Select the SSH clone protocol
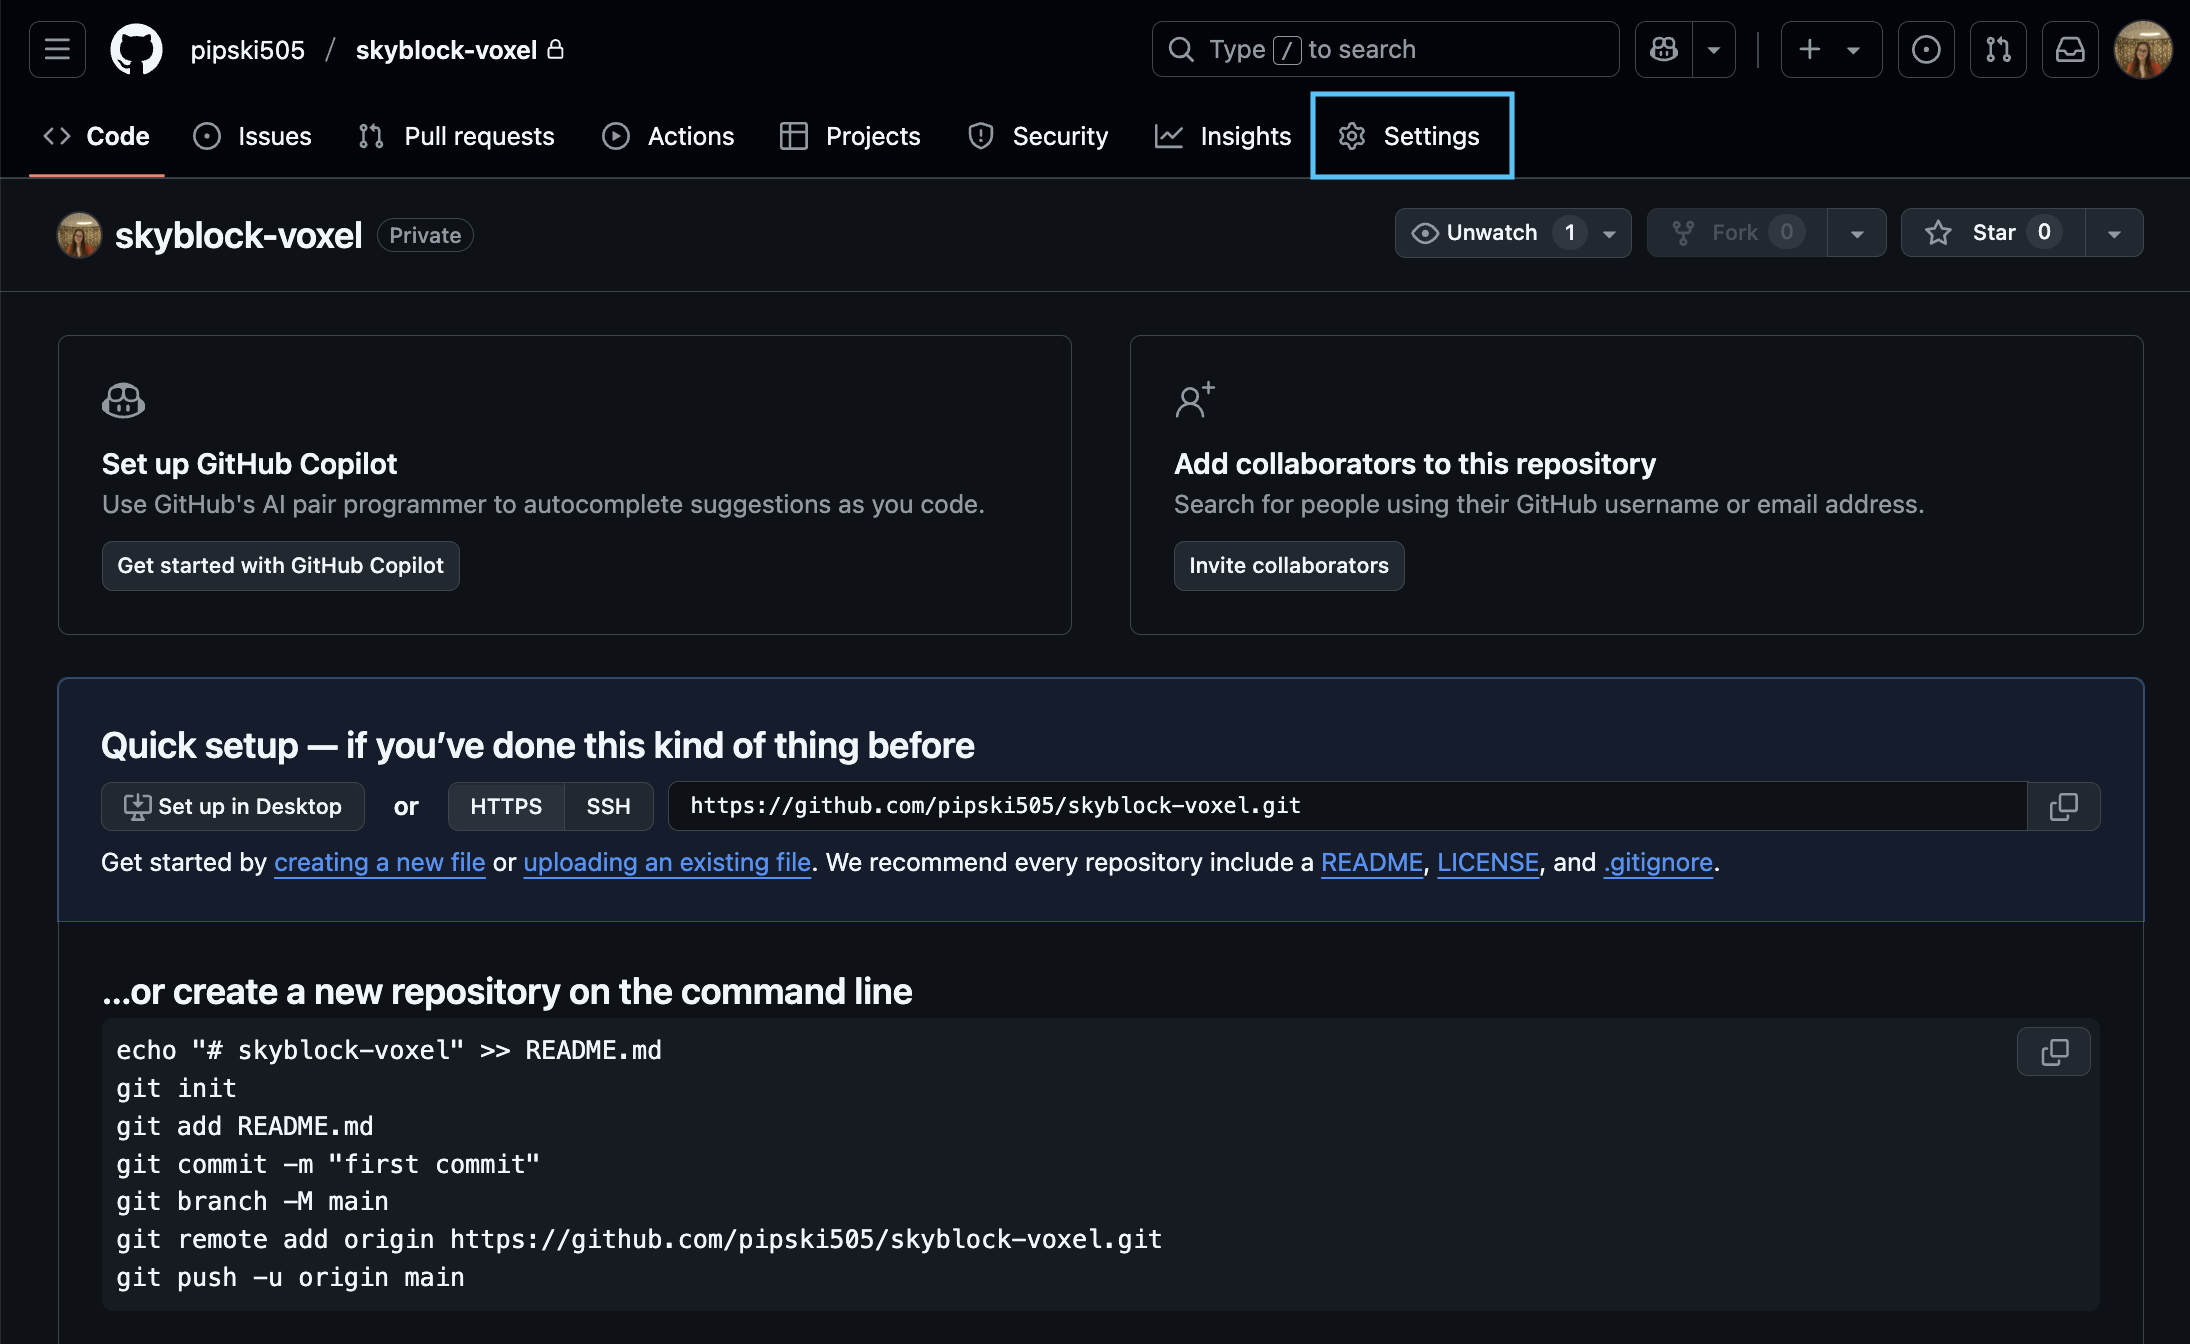The width and height of the screenshot is (2190, 1344). click(x=609, y=806)
